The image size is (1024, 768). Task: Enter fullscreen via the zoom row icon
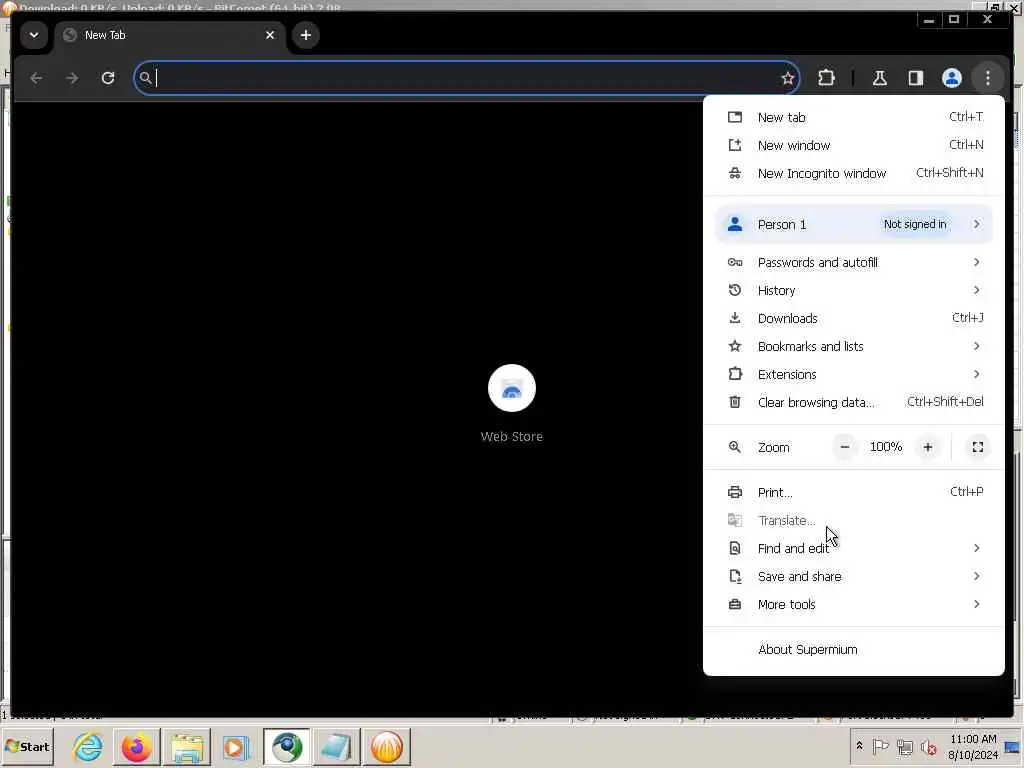978,447
